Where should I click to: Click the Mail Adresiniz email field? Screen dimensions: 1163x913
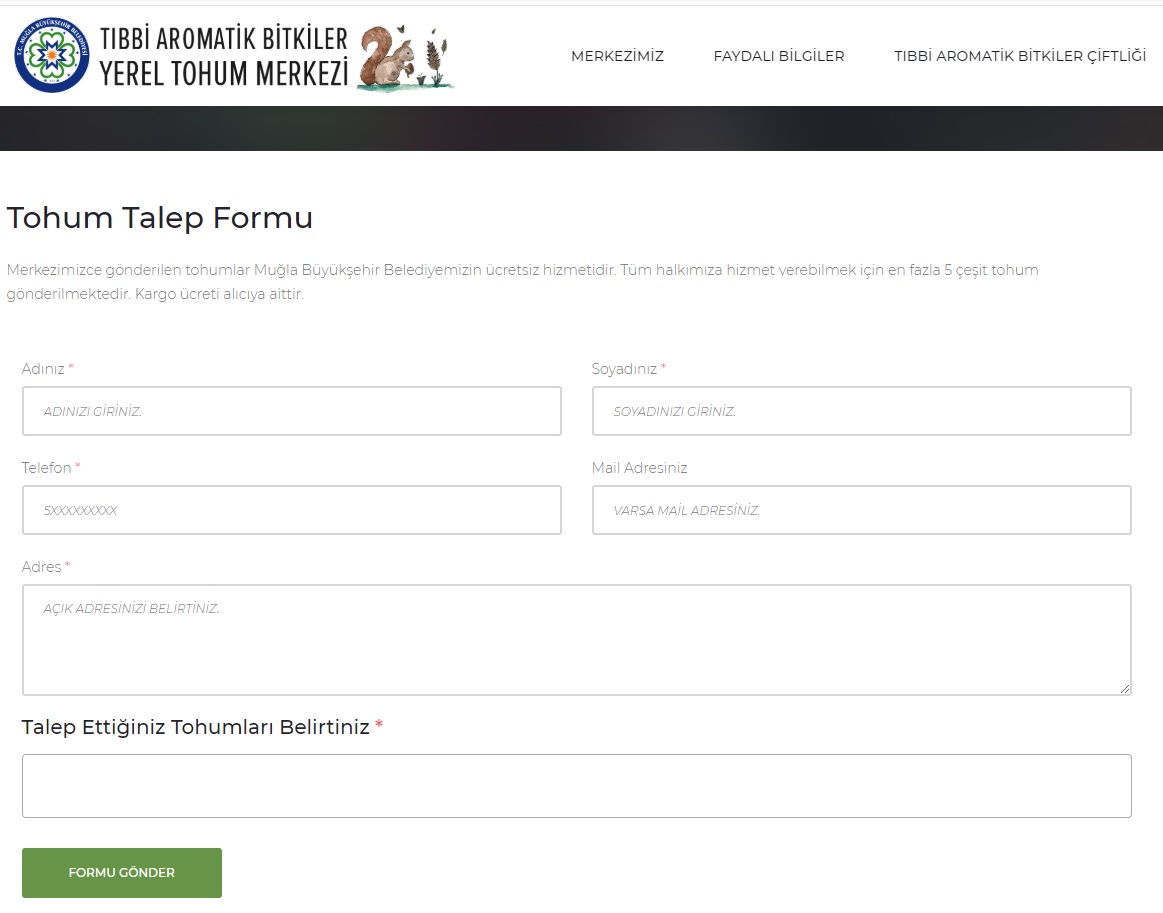pyautogui.click(x=861, y=510)
